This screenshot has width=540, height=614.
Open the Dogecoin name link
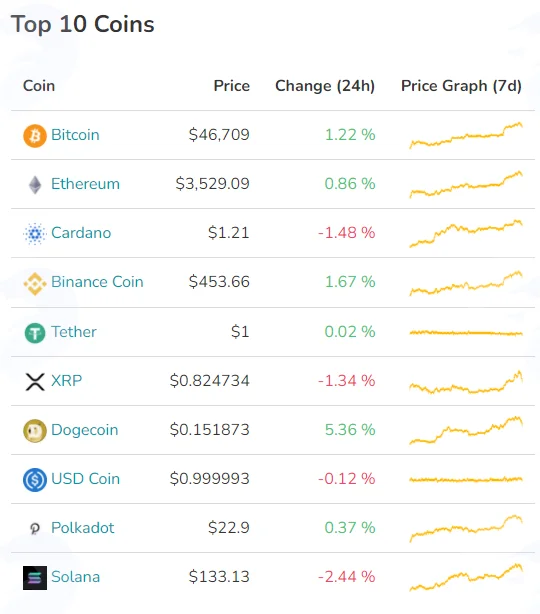pyautogui.click(x=85, y=430)
